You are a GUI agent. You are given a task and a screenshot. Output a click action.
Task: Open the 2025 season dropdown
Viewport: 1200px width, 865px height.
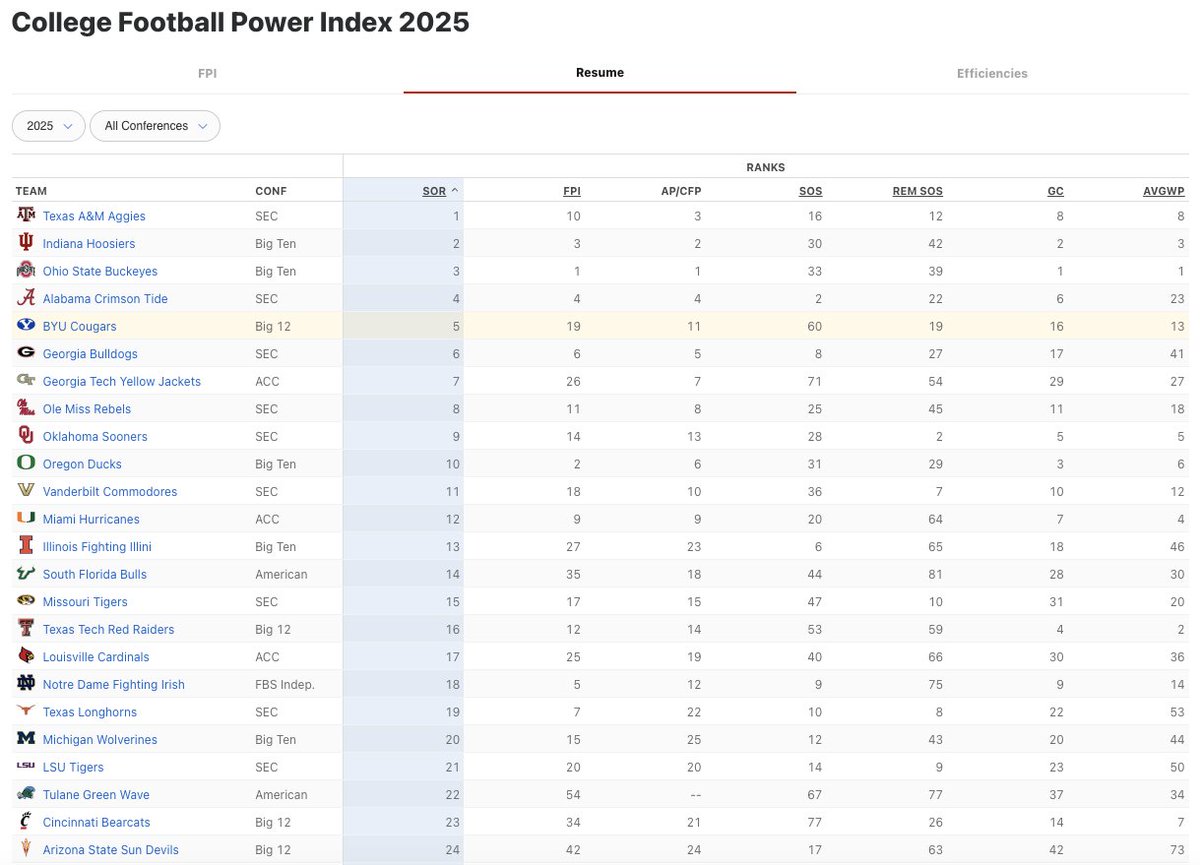[x=49, y=126]
